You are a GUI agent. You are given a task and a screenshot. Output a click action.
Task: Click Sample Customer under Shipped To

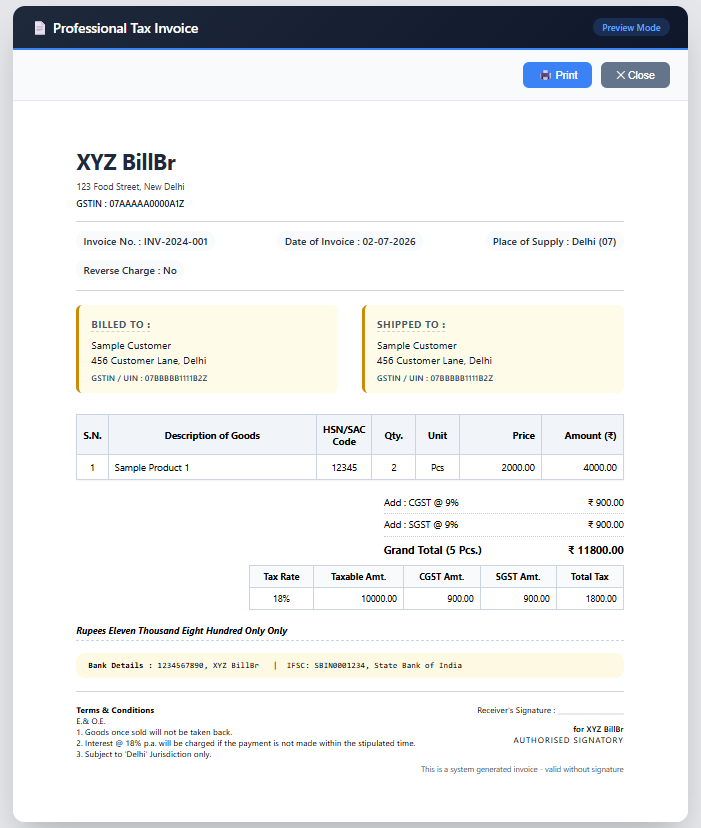pos(417,346)
